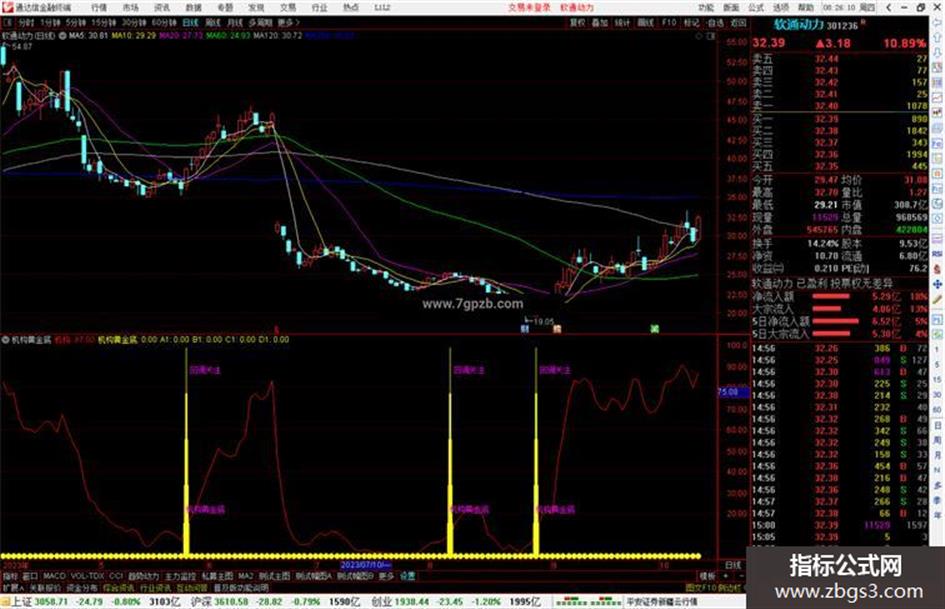This screenshot has height=609, width=945.
Task: Click the 返回 return button
Action: click(x=738, y=22)
